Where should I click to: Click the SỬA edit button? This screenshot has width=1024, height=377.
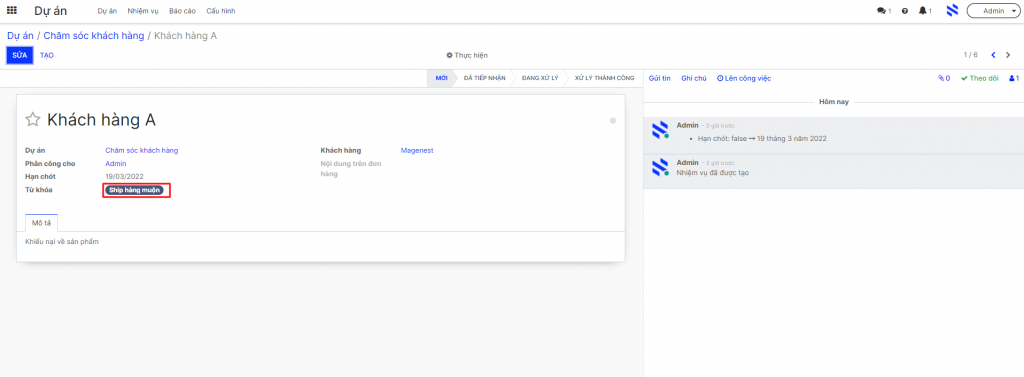(x=20, y=56)
